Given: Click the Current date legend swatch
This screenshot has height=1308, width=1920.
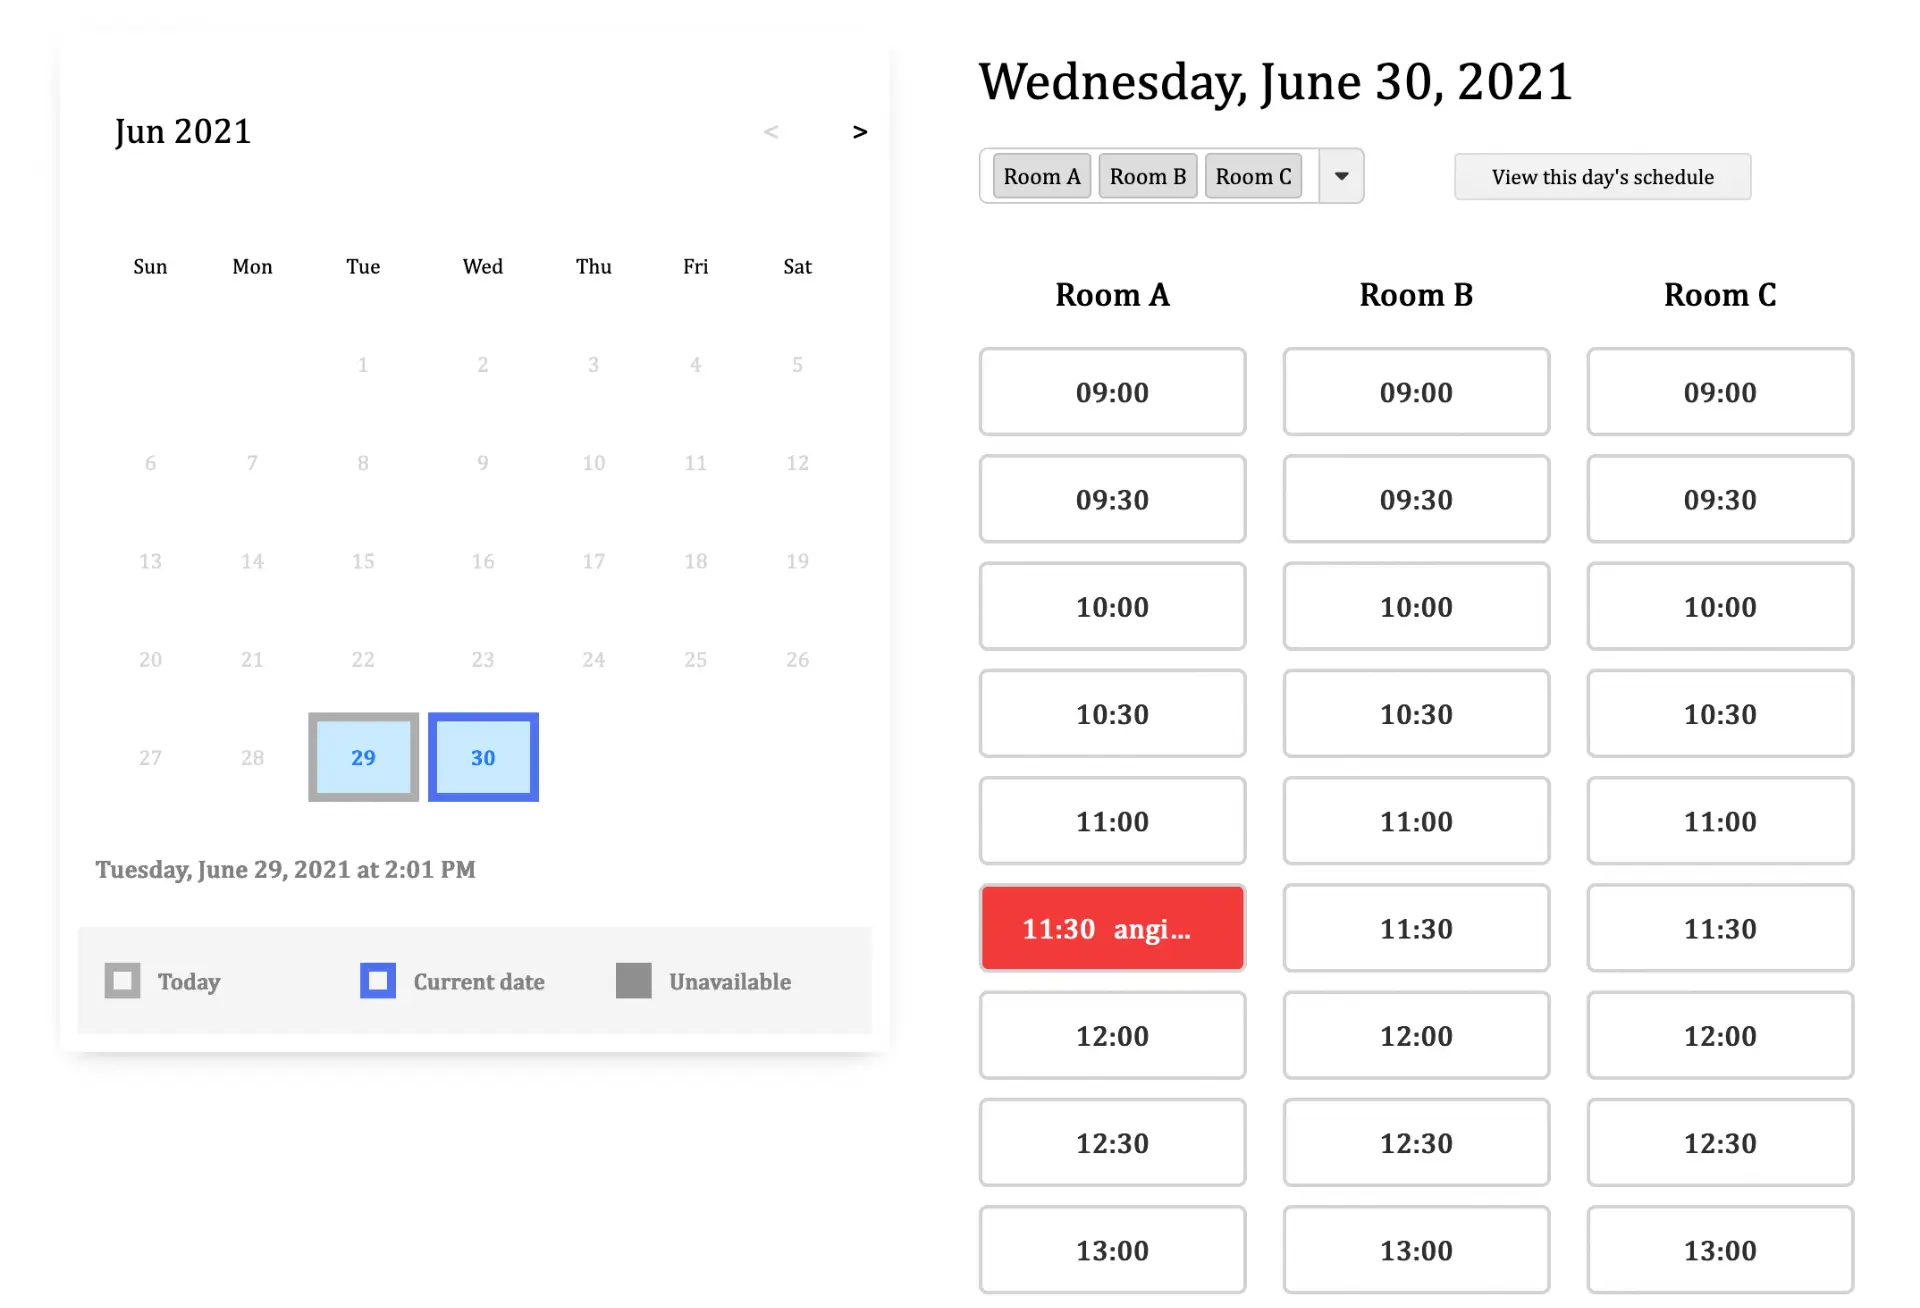Looking at the screenshot, I should pos(378,981).
